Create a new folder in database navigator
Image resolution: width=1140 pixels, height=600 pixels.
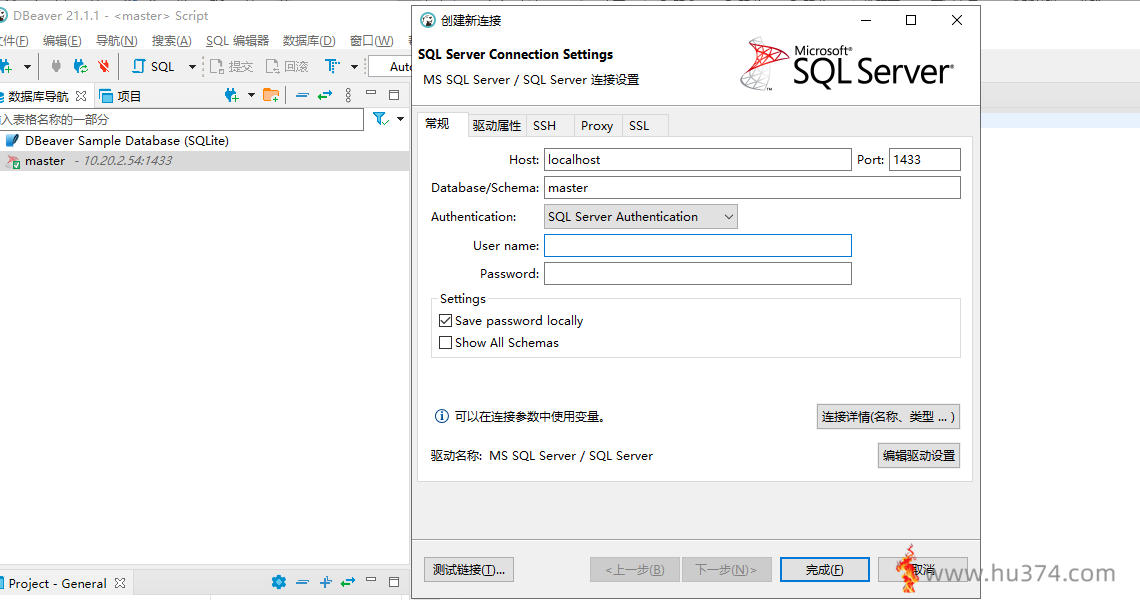[270, 95]
